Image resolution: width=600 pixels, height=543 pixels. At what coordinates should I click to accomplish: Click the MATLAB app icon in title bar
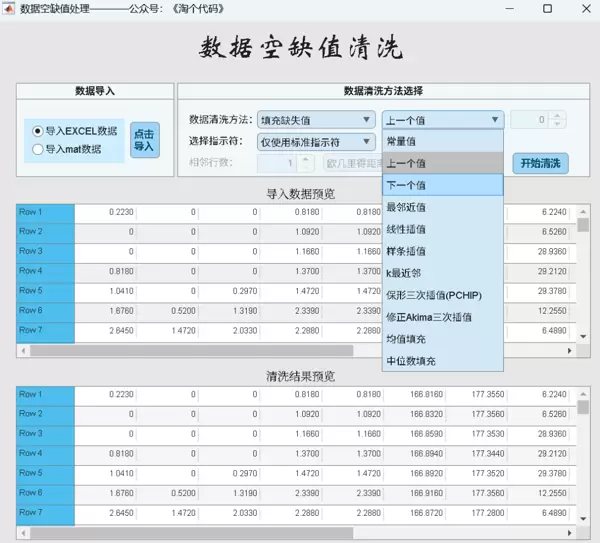point(10,9)
